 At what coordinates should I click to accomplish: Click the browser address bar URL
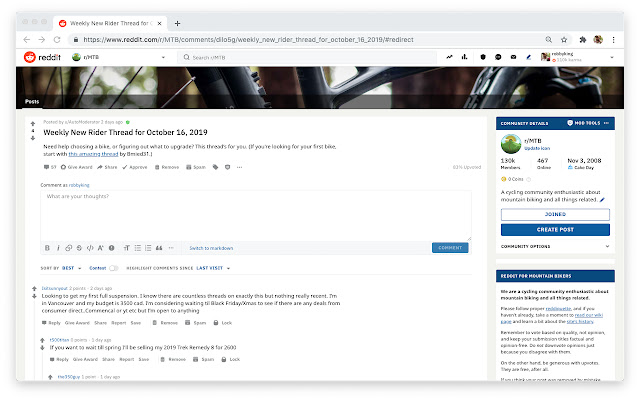coord(248,40)
